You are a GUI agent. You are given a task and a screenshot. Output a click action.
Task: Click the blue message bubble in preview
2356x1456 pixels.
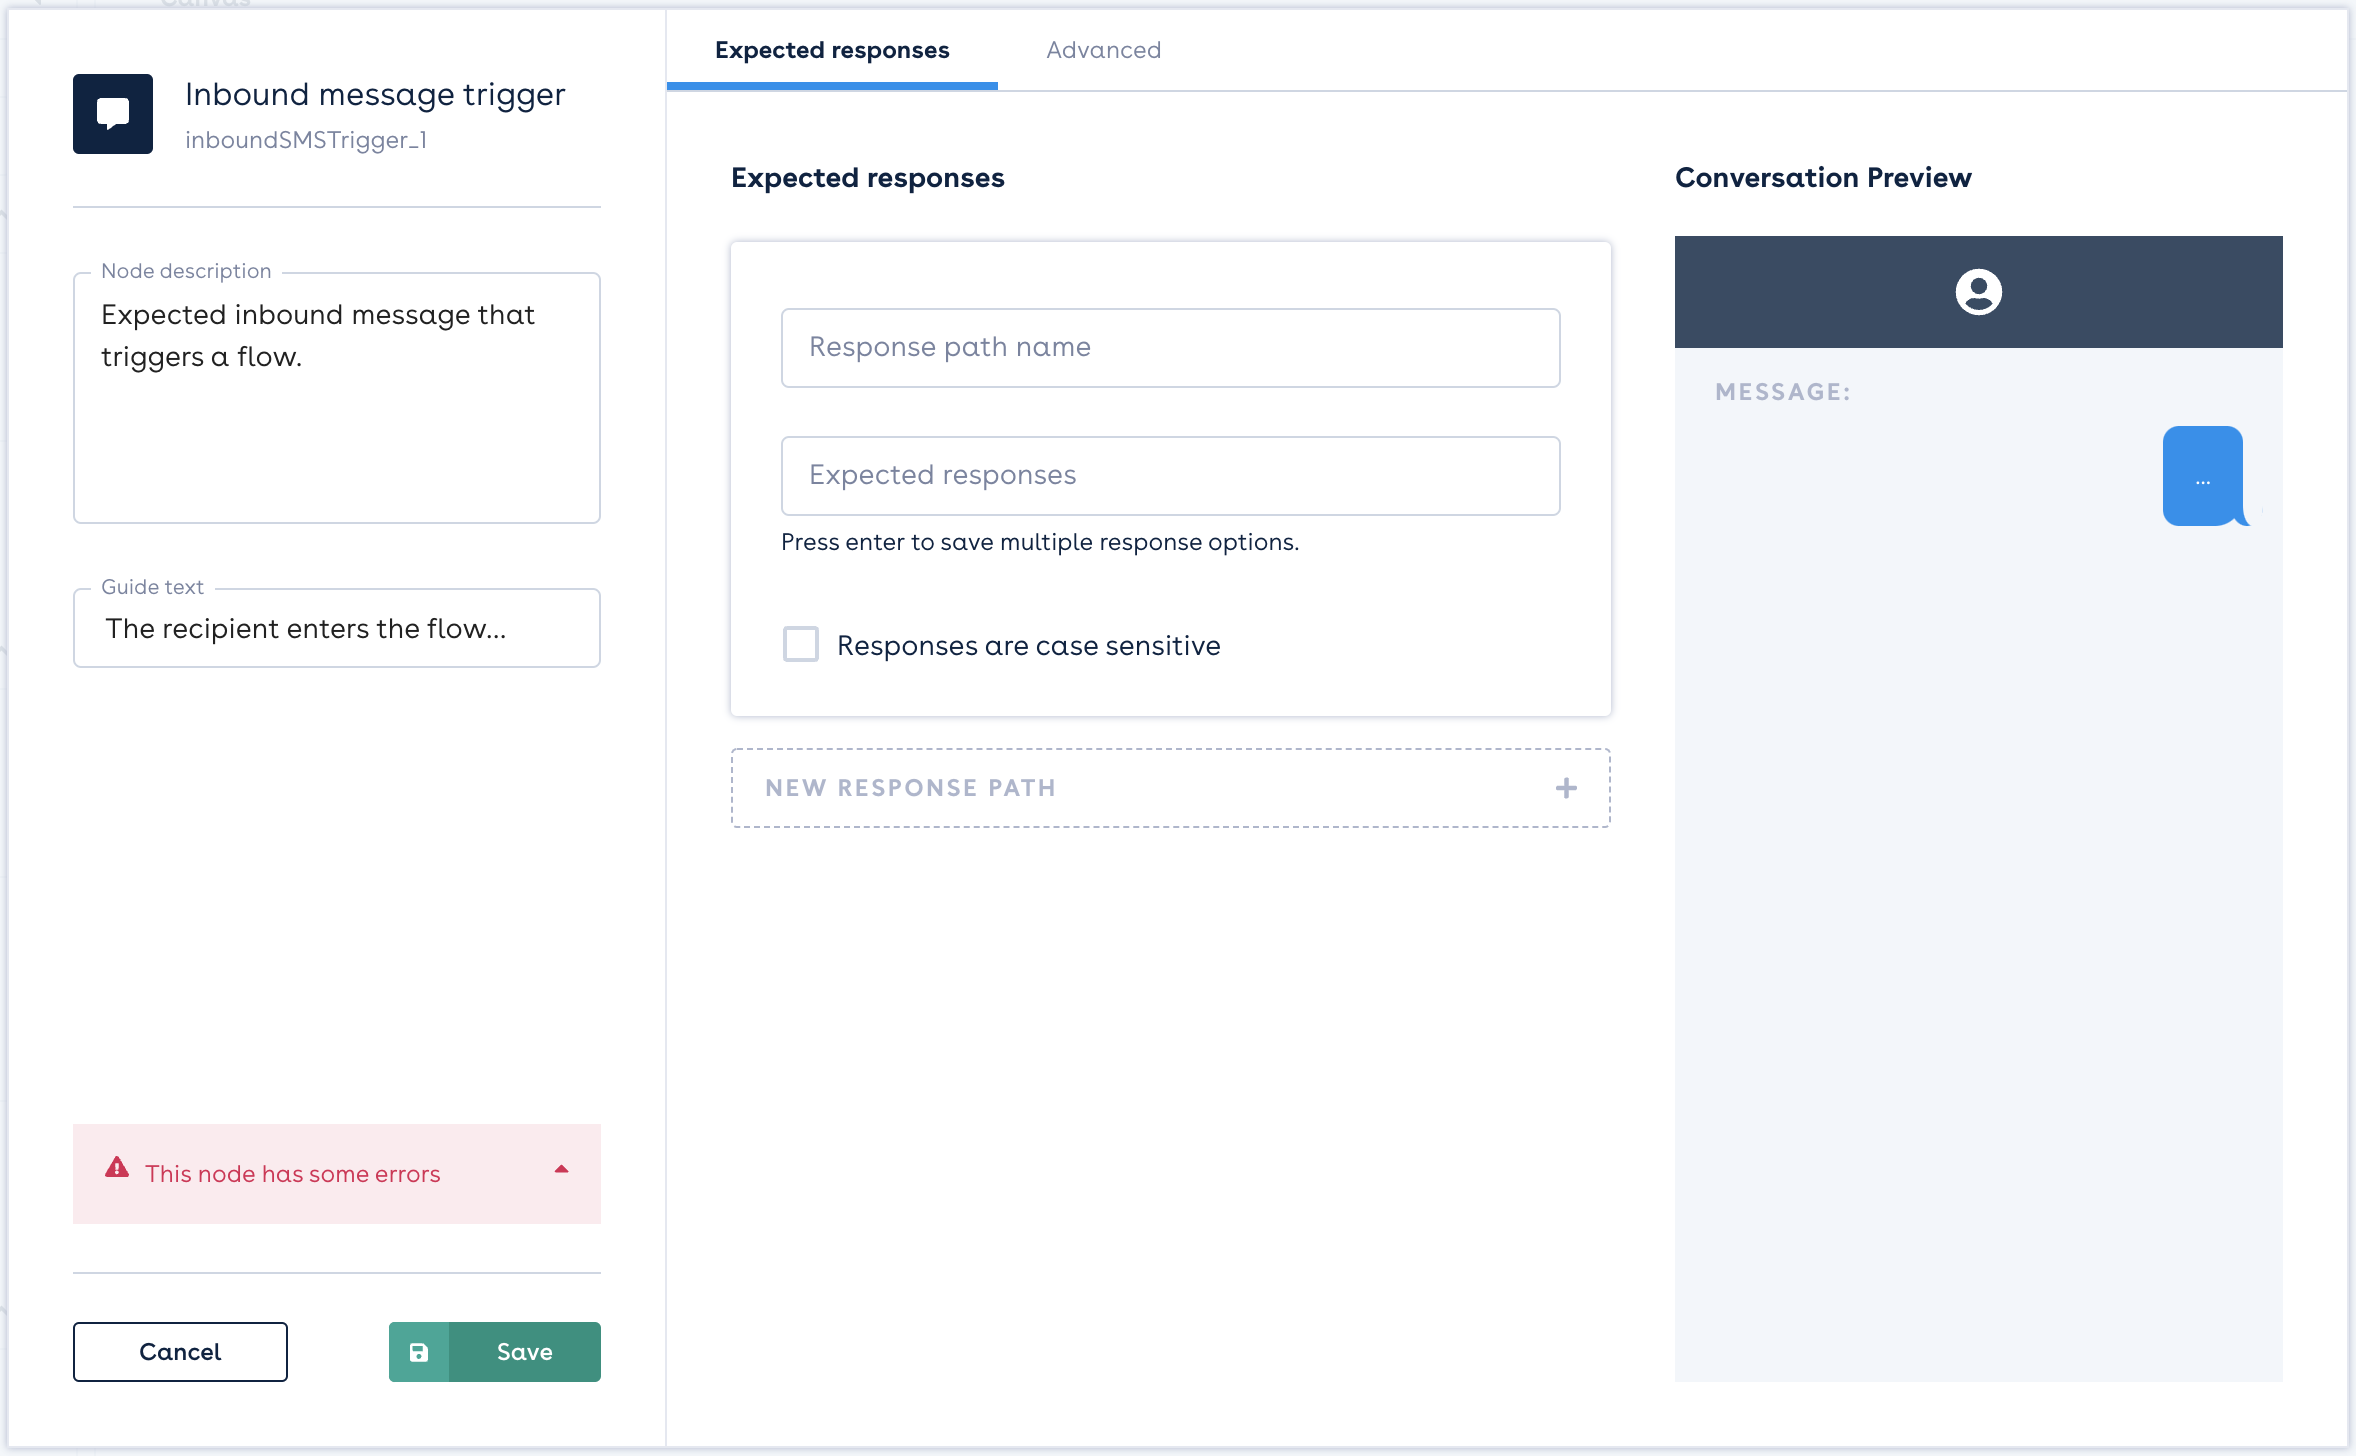pyautogui.click(x=2204, y=476)
